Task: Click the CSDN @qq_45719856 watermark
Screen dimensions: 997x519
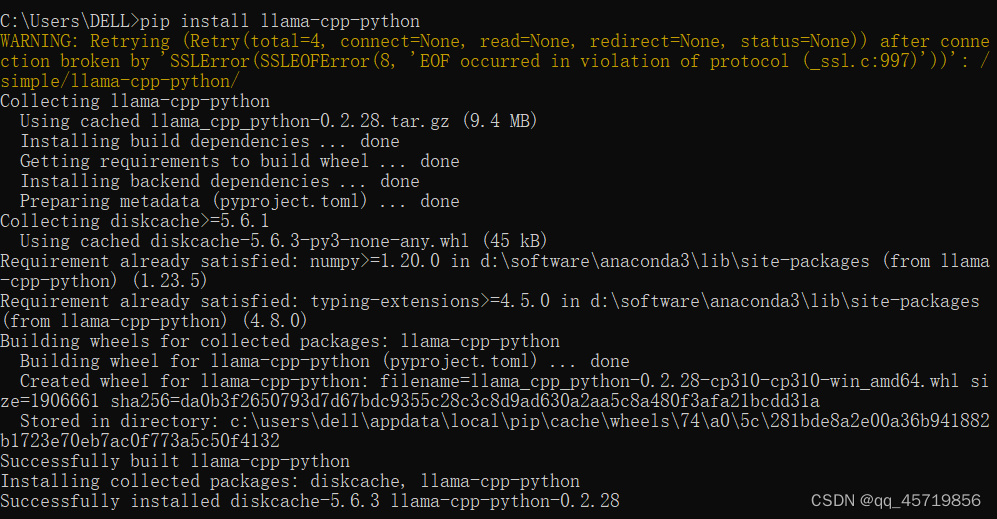Action: click(x=896, y=501)
